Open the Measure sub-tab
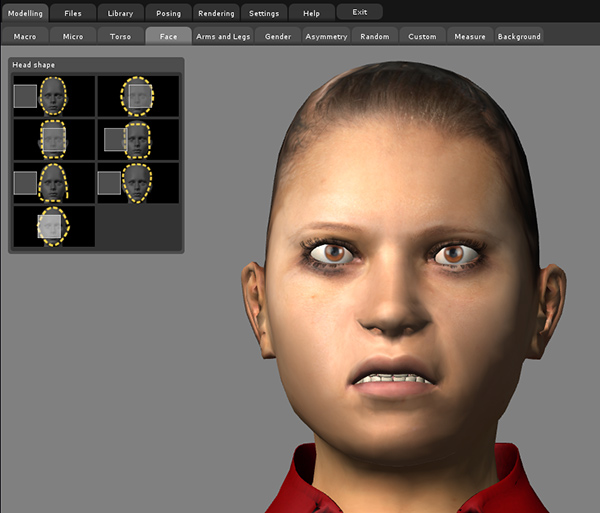Screen dimensions: 600x513 pyautogui.click(x=469, y=36)
